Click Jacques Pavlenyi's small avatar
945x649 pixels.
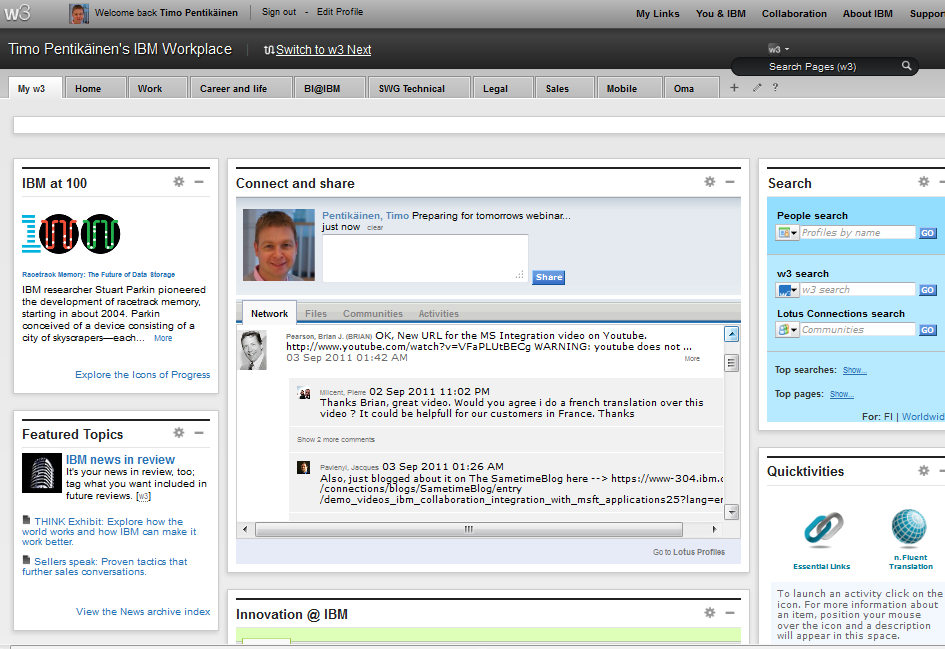(x=304, y=468)
